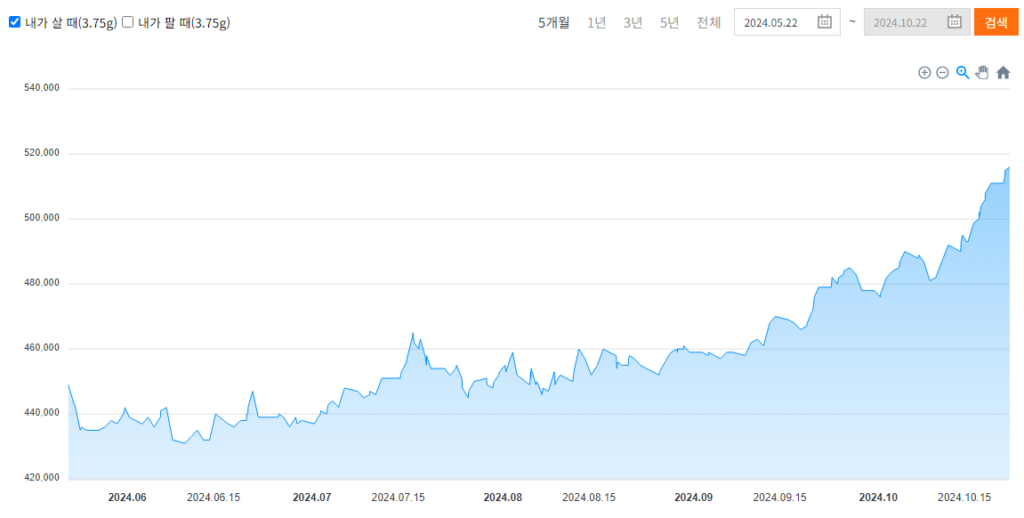Activate the hand panning tool

point(982,72)
